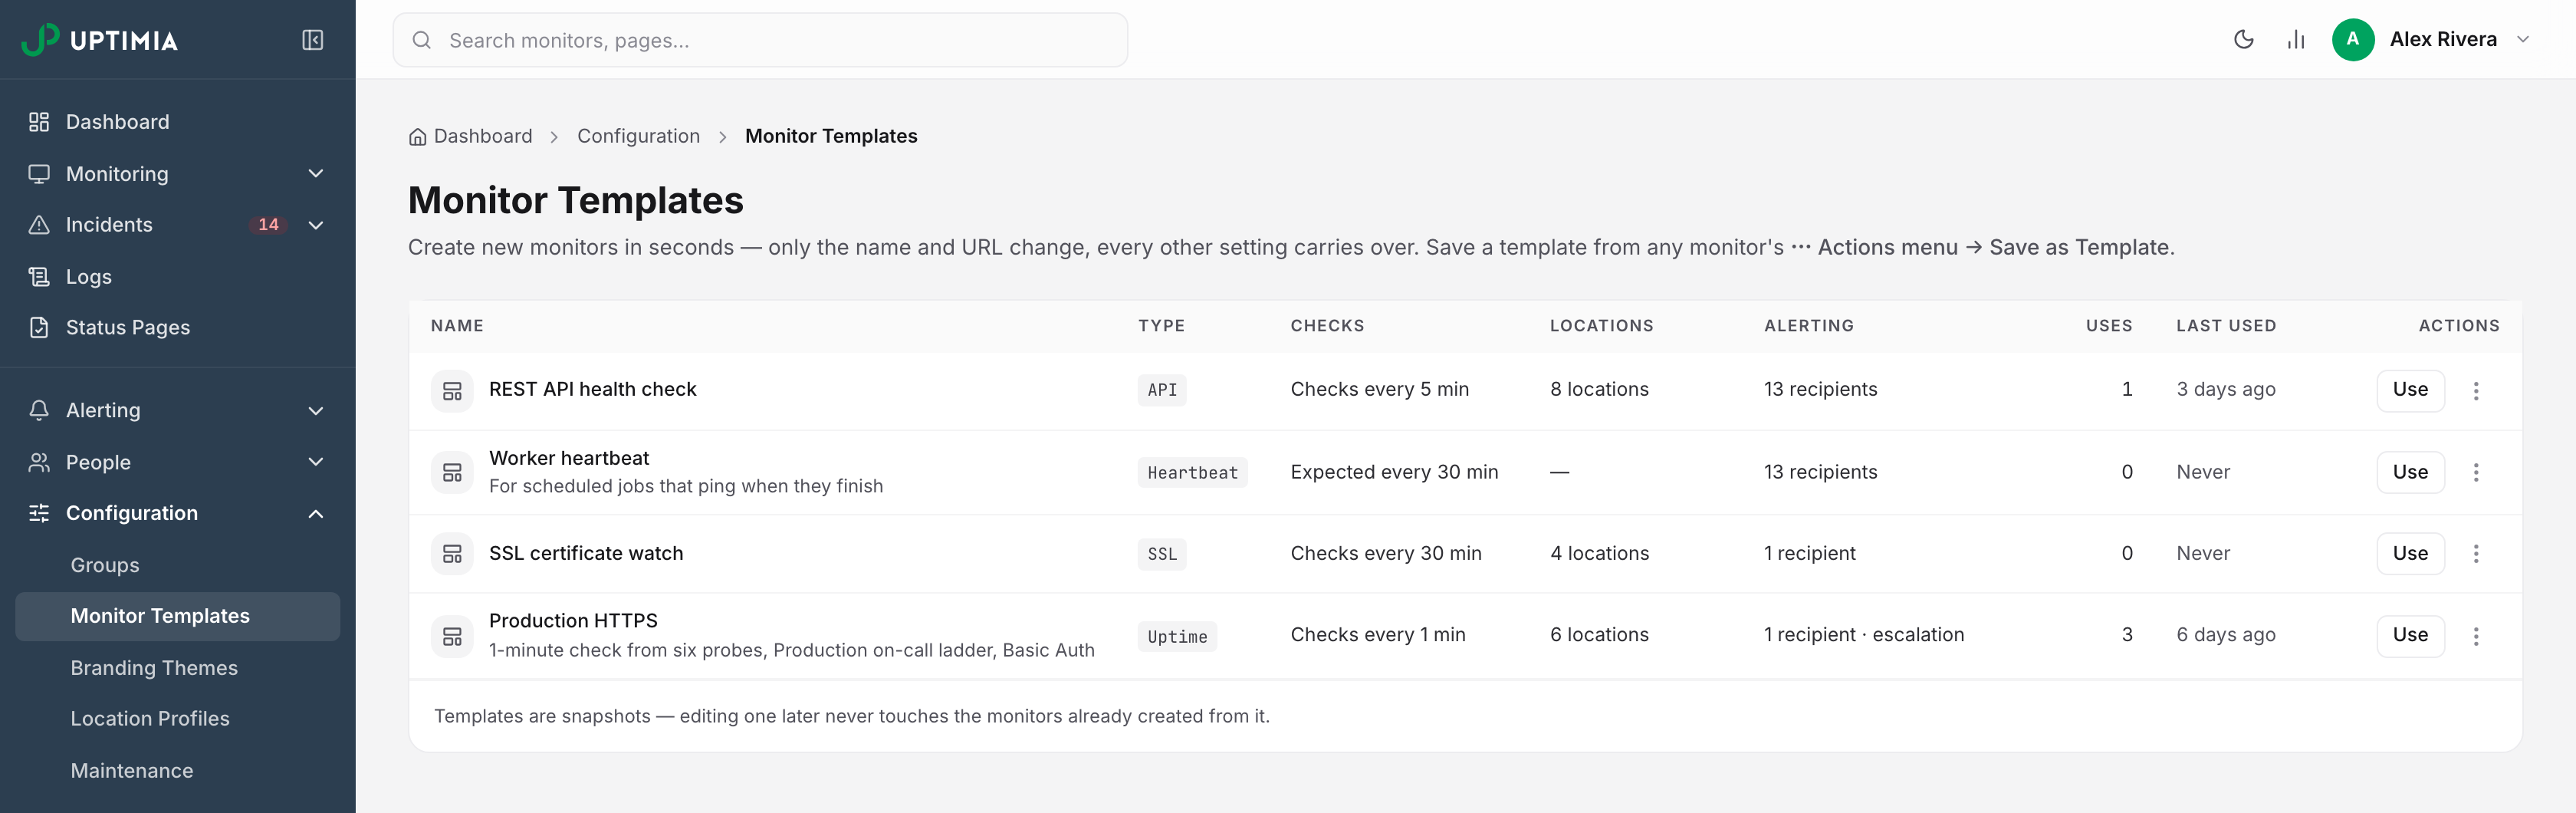Click the Uptimia logo
The image size is (2576, 813).
click(100, 40)
